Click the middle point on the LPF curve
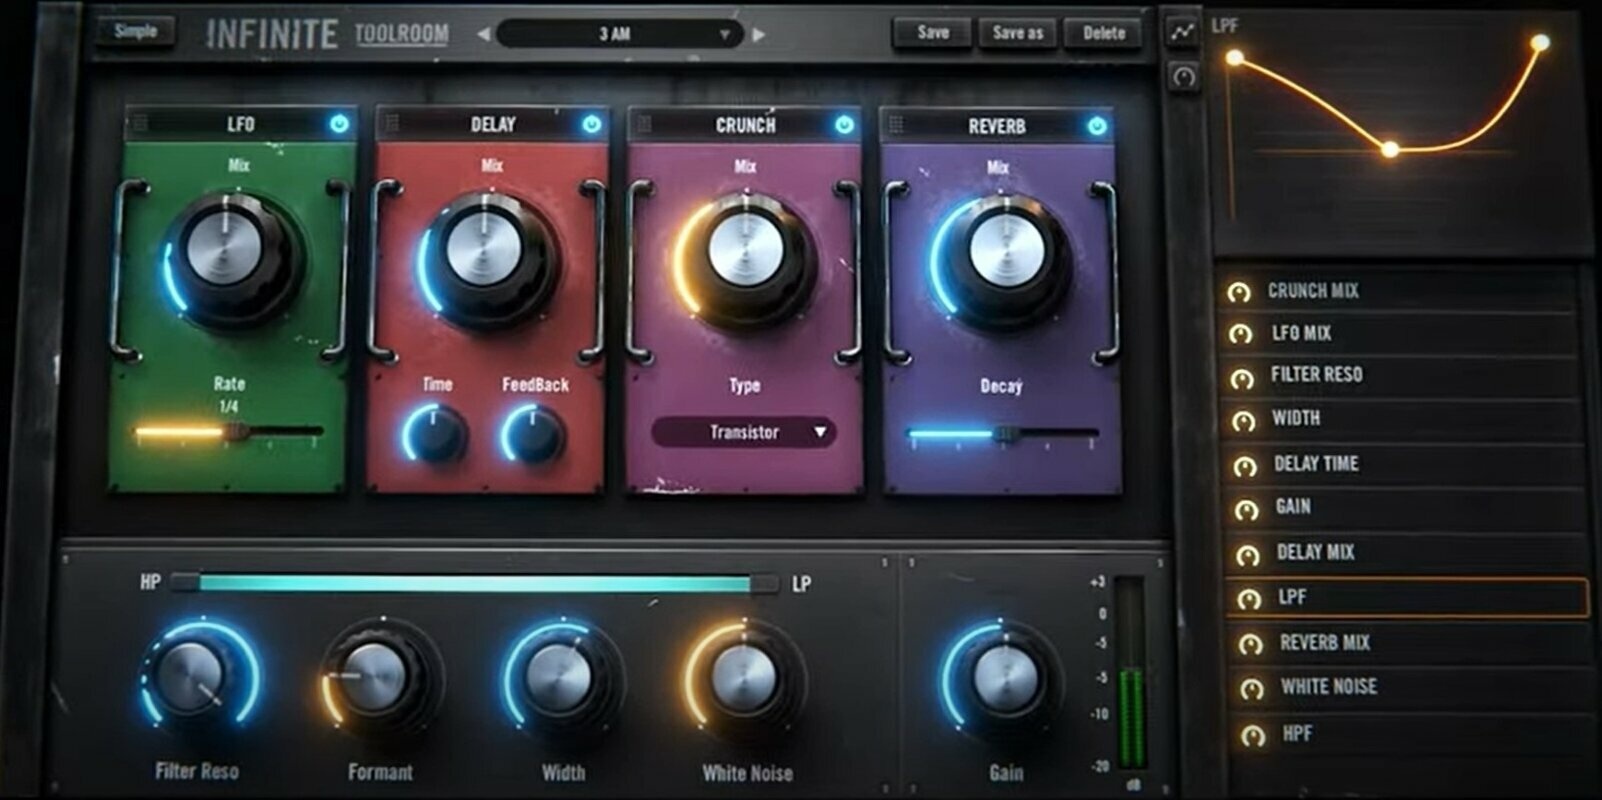The height and width of the screenshot is (800, 1602). [x=1390, y=150]
